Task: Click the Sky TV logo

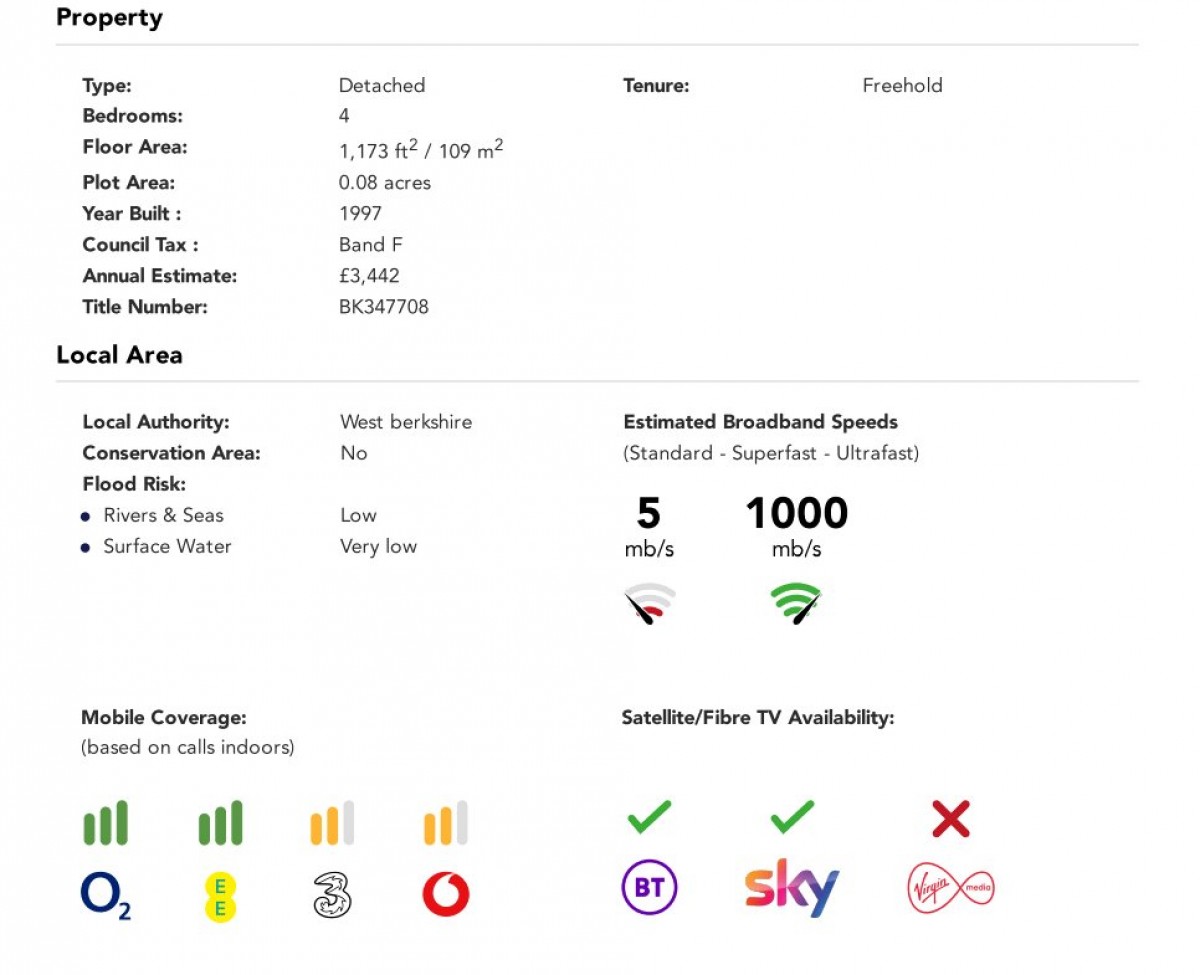Action: click(x=791, y=888)
